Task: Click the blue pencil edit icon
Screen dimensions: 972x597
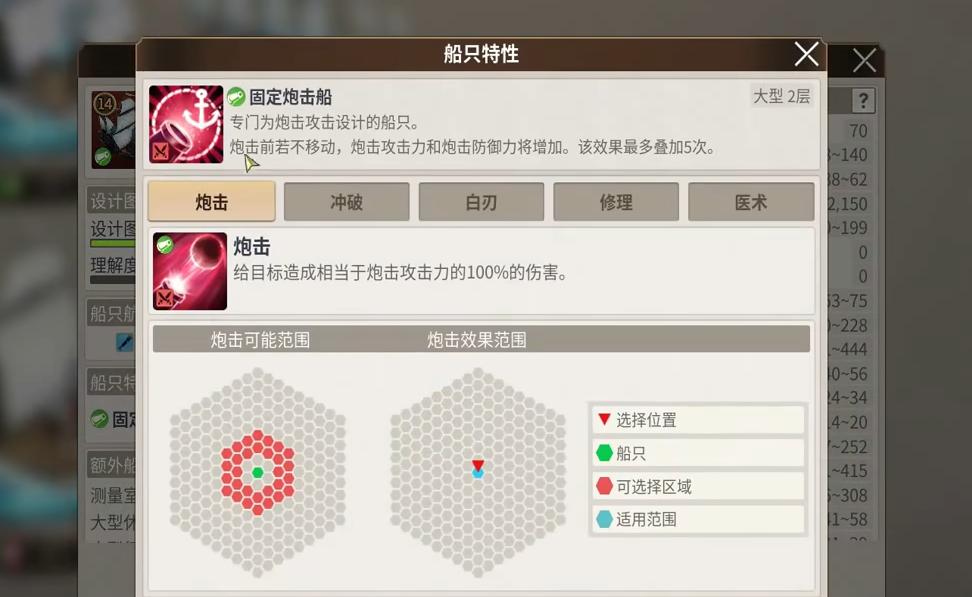Action: click(x=125, y=342)
